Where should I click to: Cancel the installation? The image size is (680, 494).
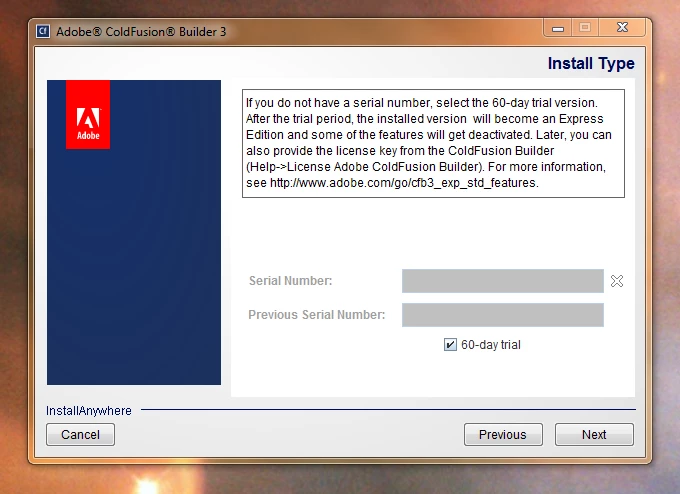click(x=80, y=435)
